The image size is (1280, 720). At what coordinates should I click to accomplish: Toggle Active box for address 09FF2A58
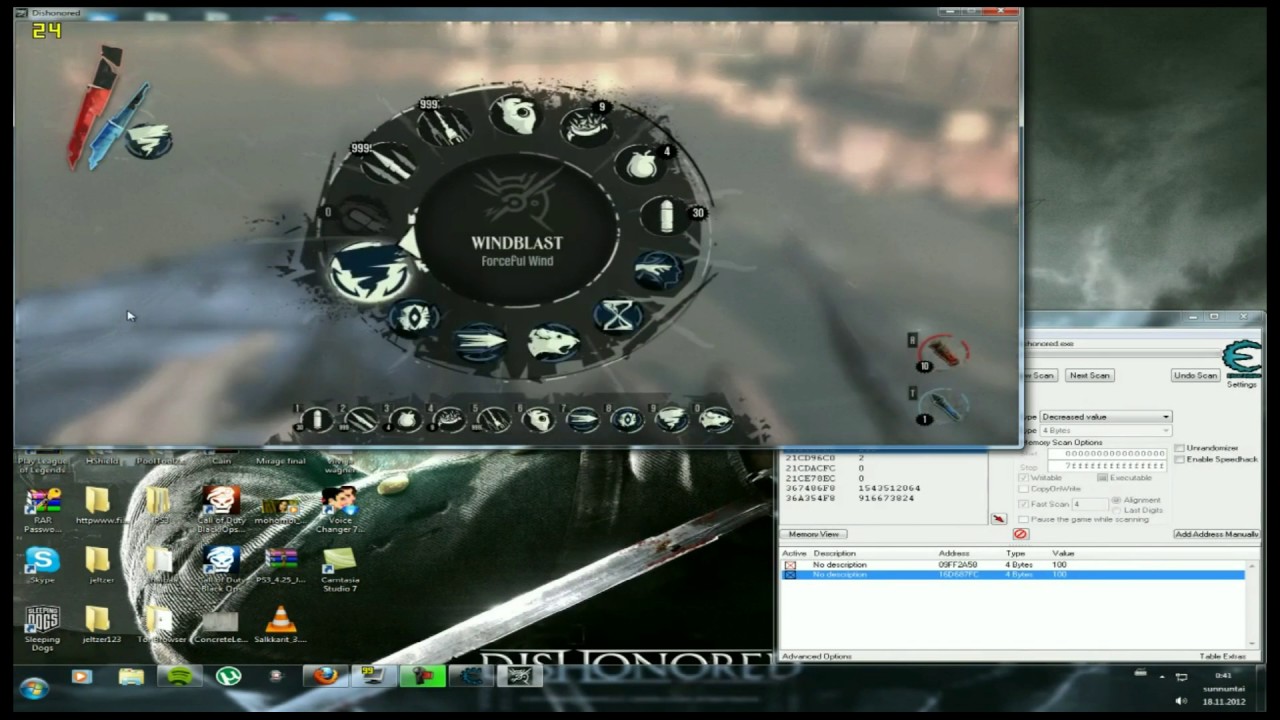(x=790, y=565)
